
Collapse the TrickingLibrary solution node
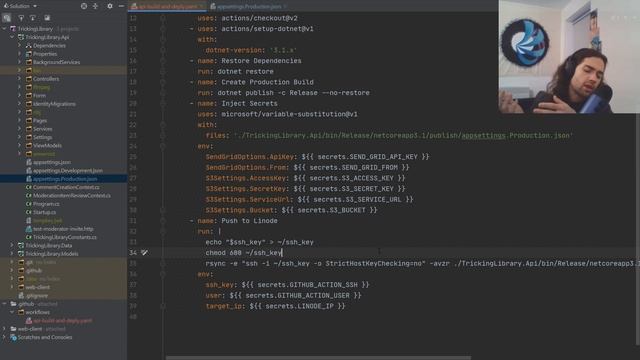4,29
